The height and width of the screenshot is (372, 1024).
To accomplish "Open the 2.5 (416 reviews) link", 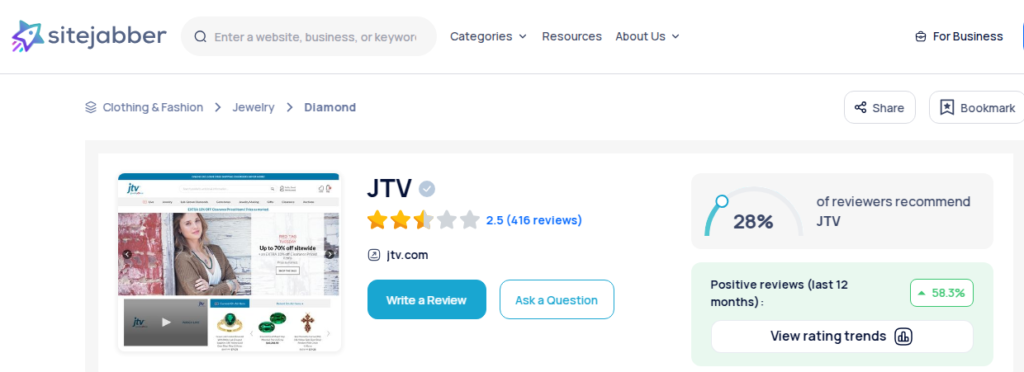I will (x=534, y=221).
